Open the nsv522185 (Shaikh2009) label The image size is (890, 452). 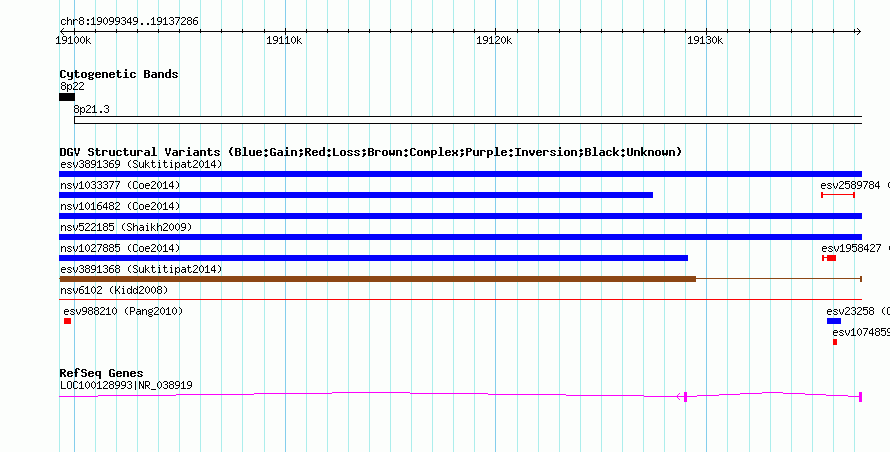point(127,227)
